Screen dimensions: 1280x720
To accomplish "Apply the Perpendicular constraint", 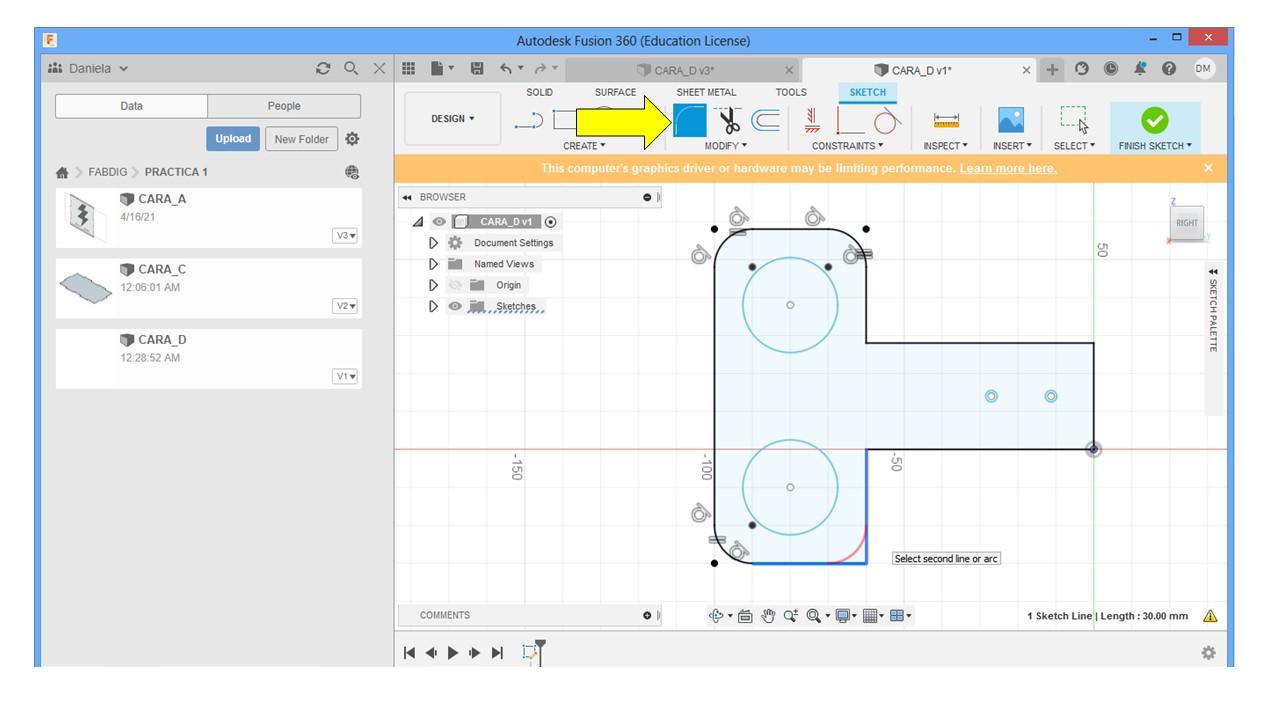I will click(x=849, y=121).
